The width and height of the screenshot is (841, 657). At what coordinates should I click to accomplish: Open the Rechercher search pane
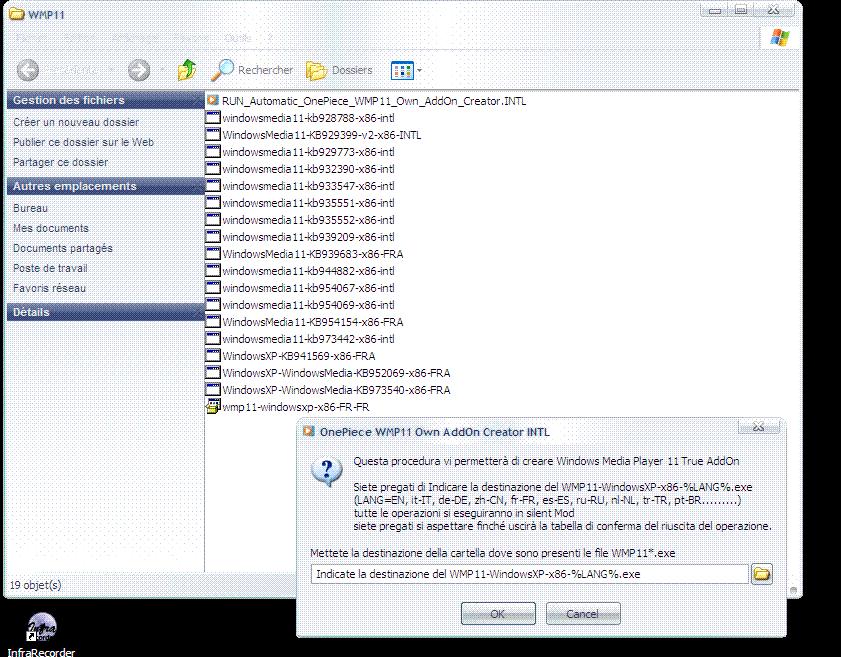point(252,70)
